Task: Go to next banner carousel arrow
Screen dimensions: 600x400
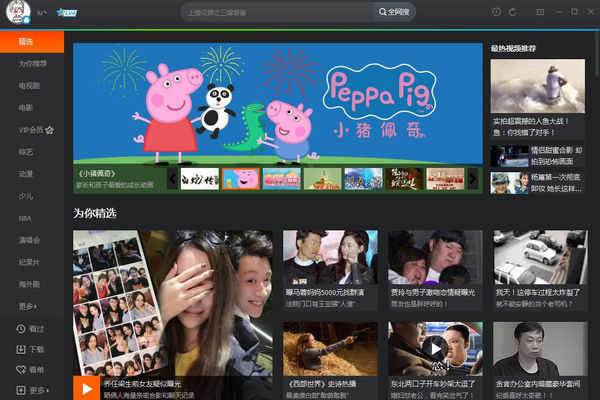Action: click(473, 179)
